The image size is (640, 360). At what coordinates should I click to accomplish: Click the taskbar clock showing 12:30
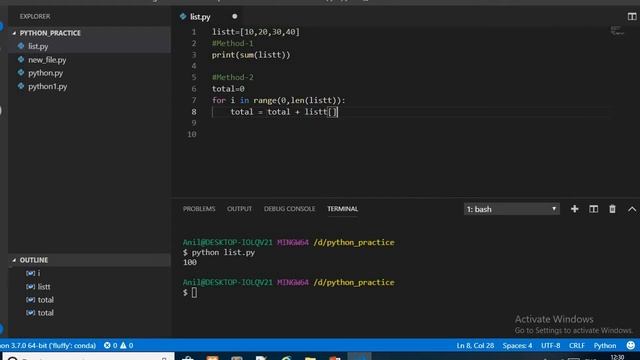point(617,357)
